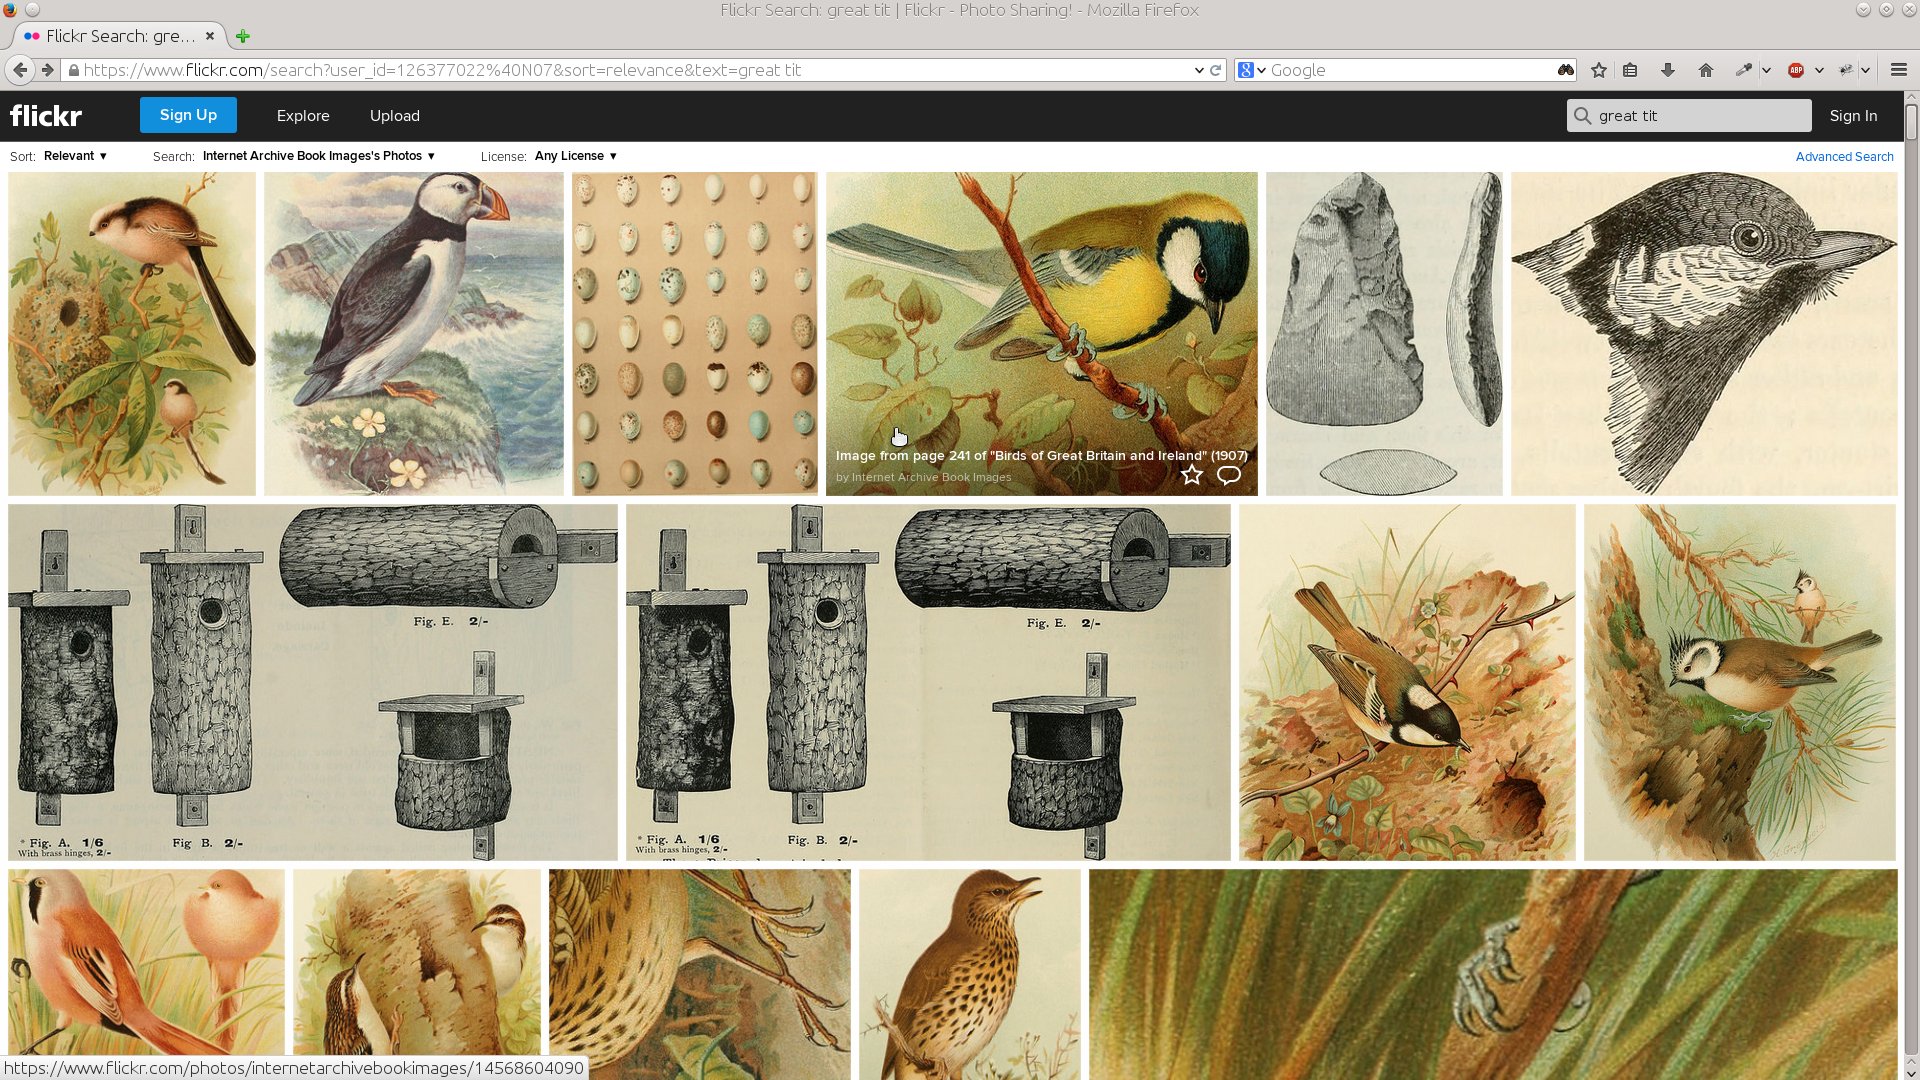
Task: Open the bird eggs plate thumbnail
Action: point(695,334)
